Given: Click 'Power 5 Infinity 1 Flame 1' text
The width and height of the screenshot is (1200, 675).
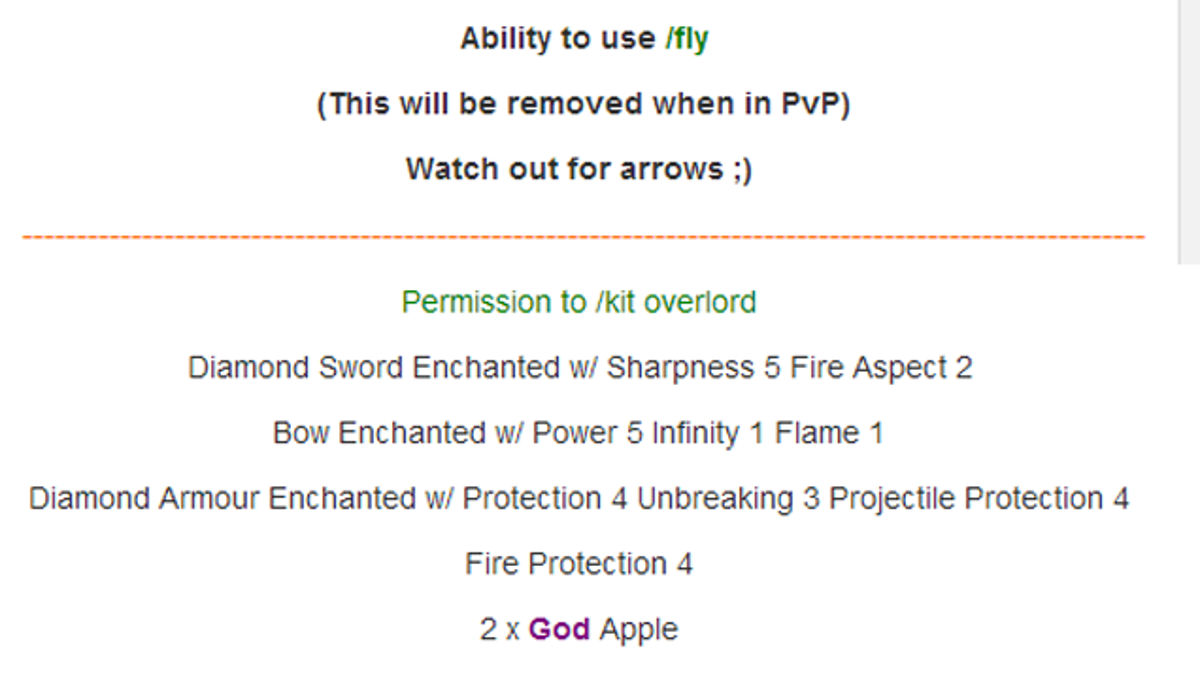Looking at the screenshot, I should click(x=708, y=433).
